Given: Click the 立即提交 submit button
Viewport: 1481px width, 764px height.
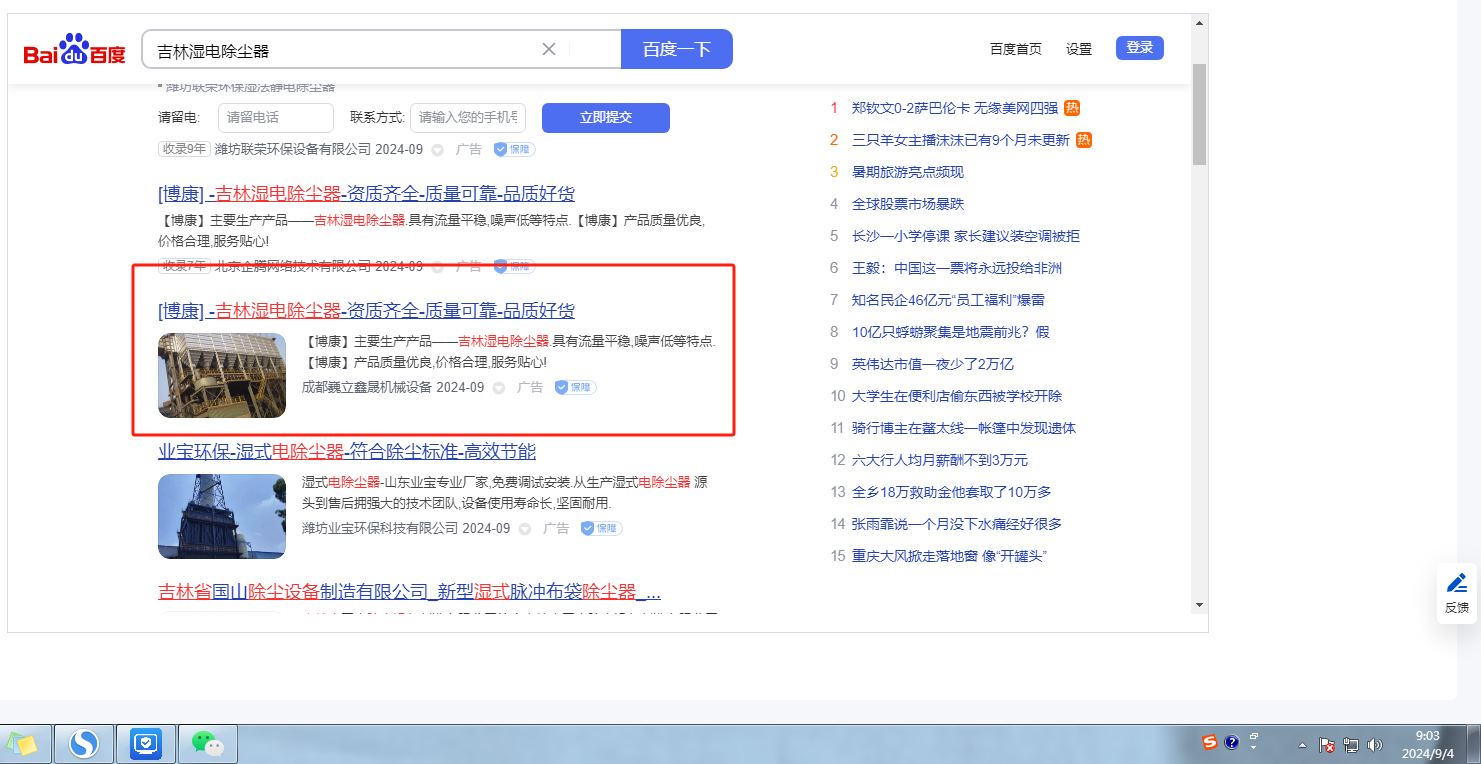Looking at the screenshot, I should tap(605, 118).
